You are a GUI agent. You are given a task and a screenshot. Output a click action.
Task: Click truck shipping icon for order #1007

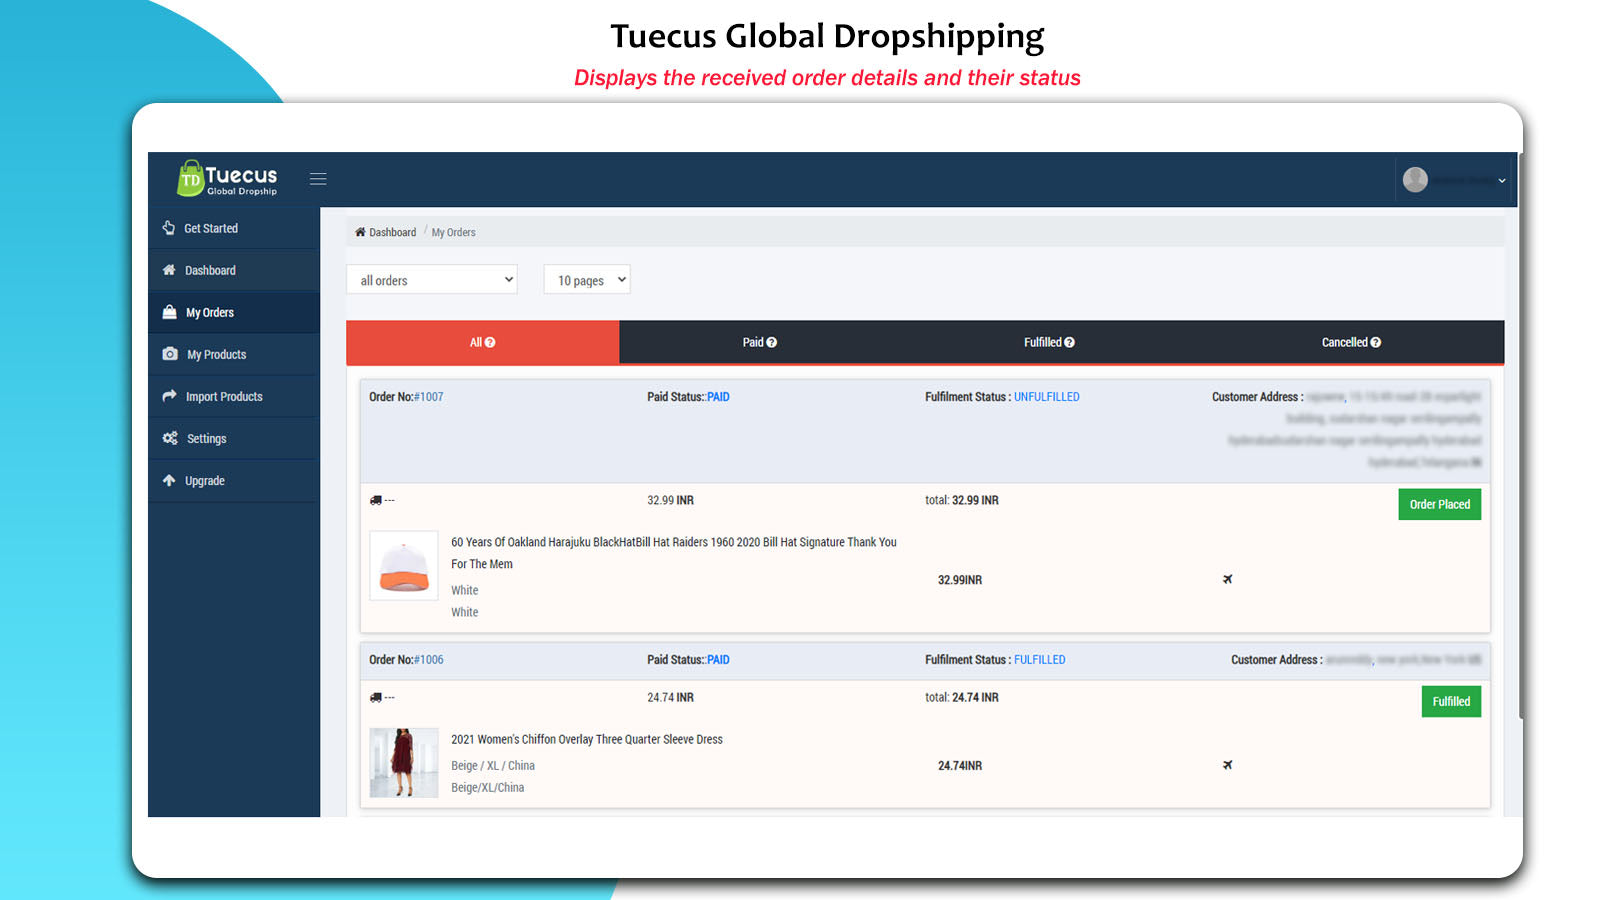376,500
